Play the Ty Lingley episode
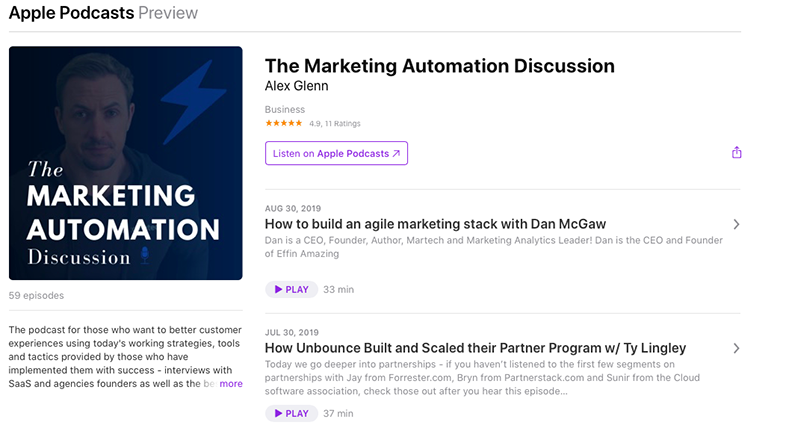This screenshot has width=786, height=431. click(x=291, y=413)
